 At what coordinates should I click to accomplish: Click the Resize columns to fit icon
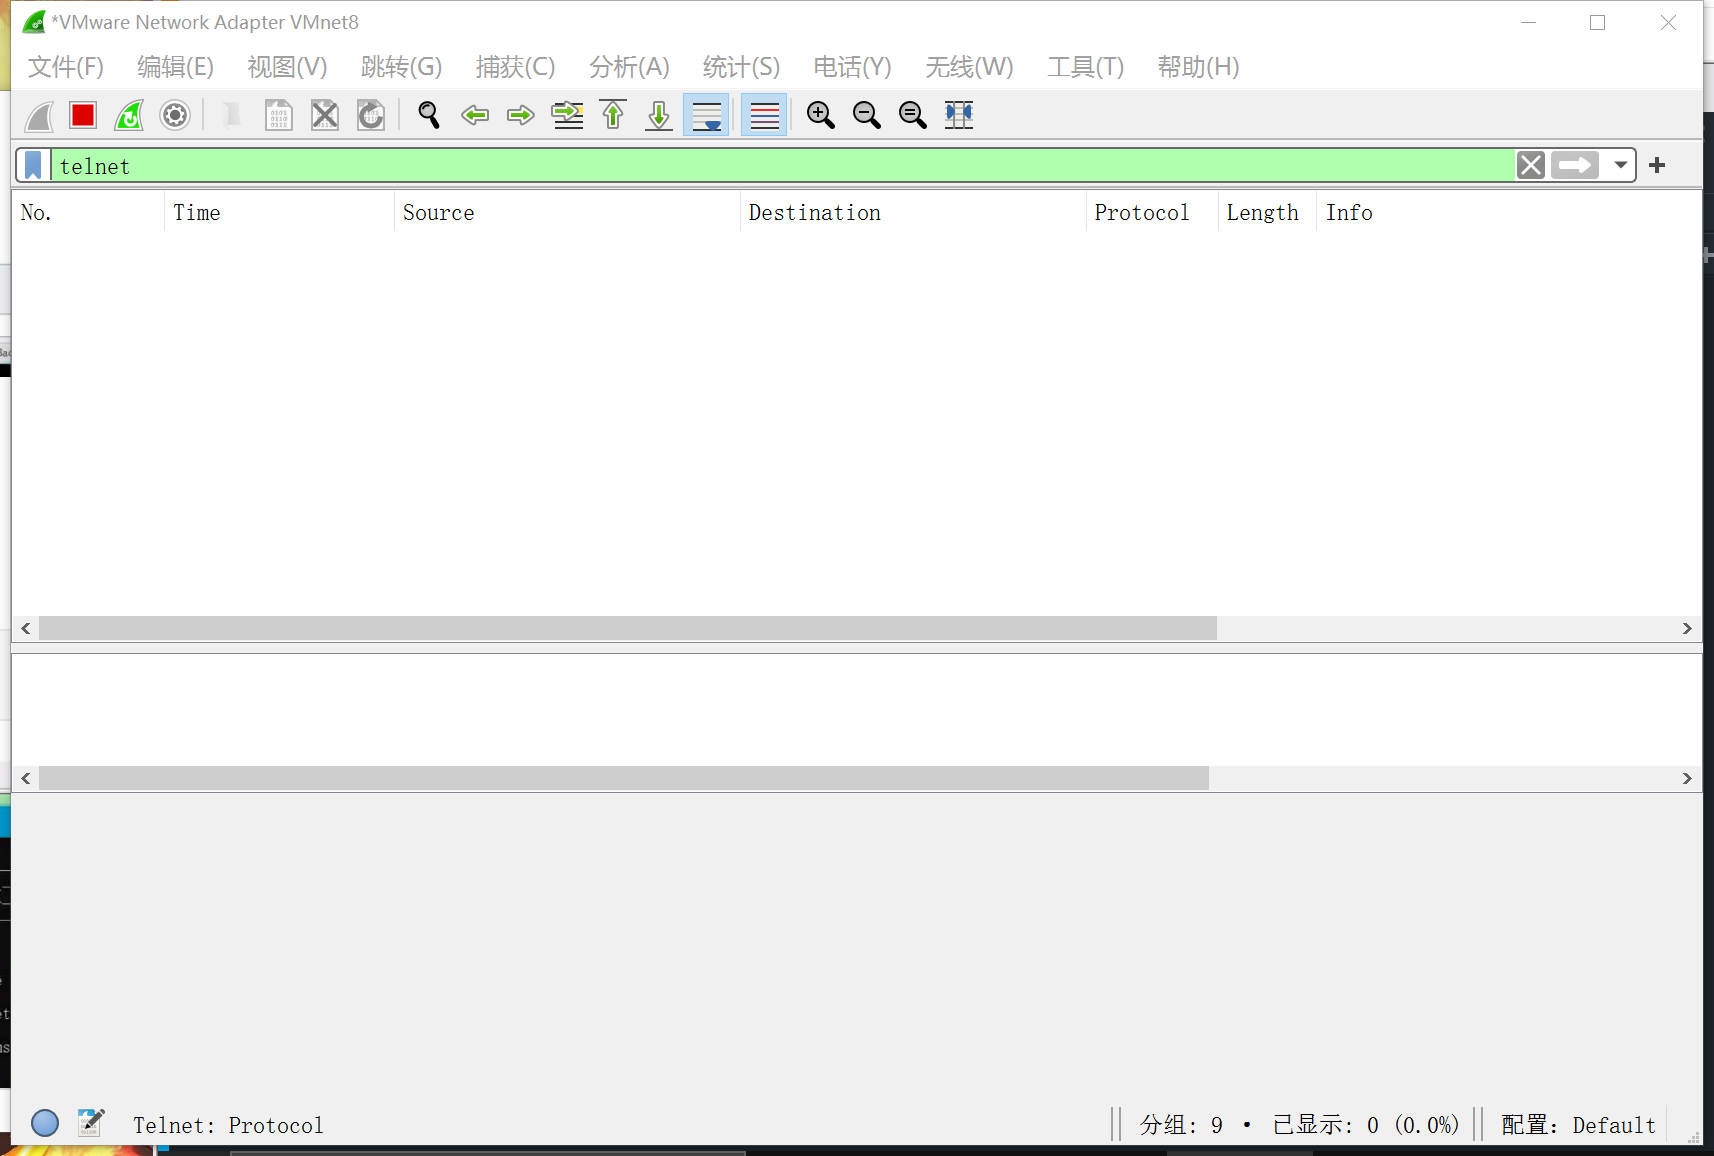click(959, 115)
